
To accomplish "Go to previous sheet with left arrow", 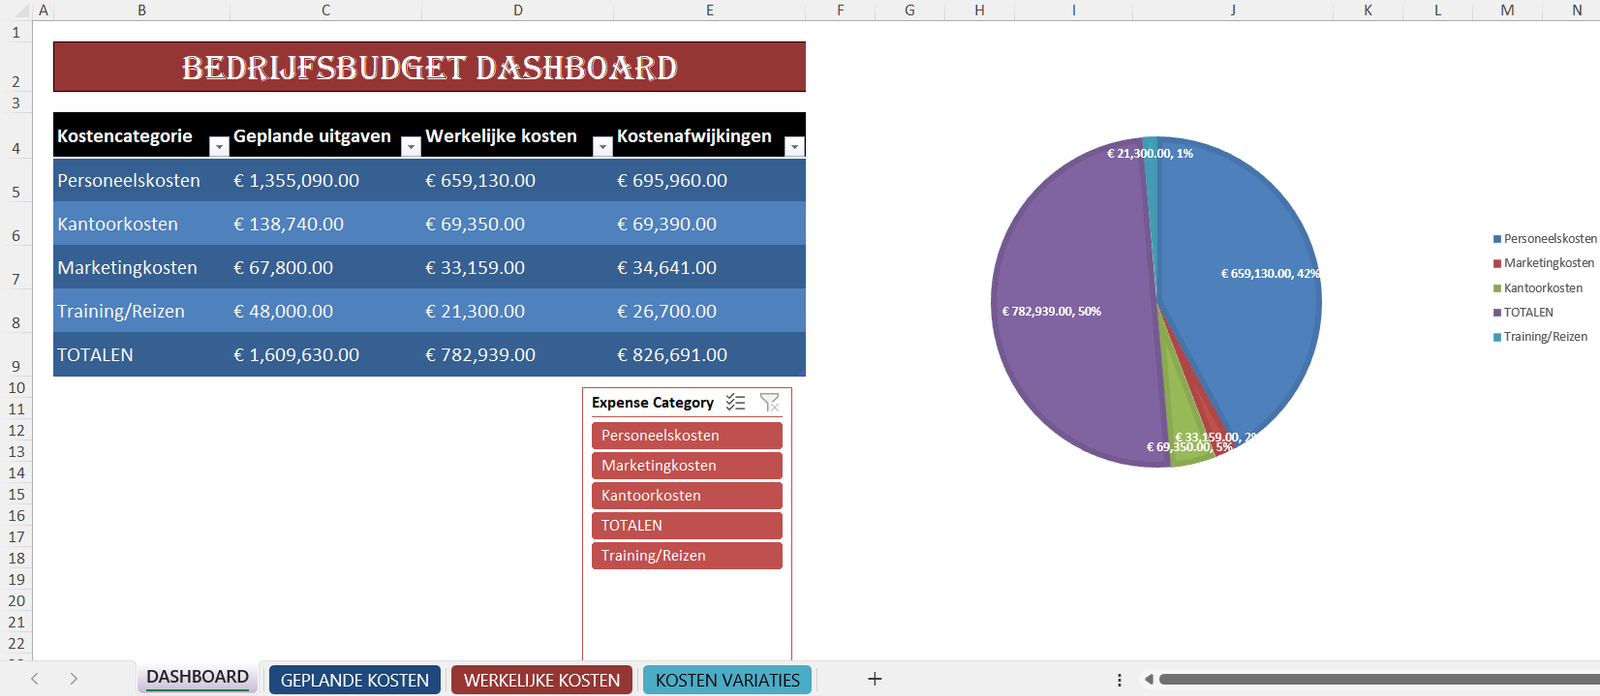I will pyautogui.click(x=35, y=679).
